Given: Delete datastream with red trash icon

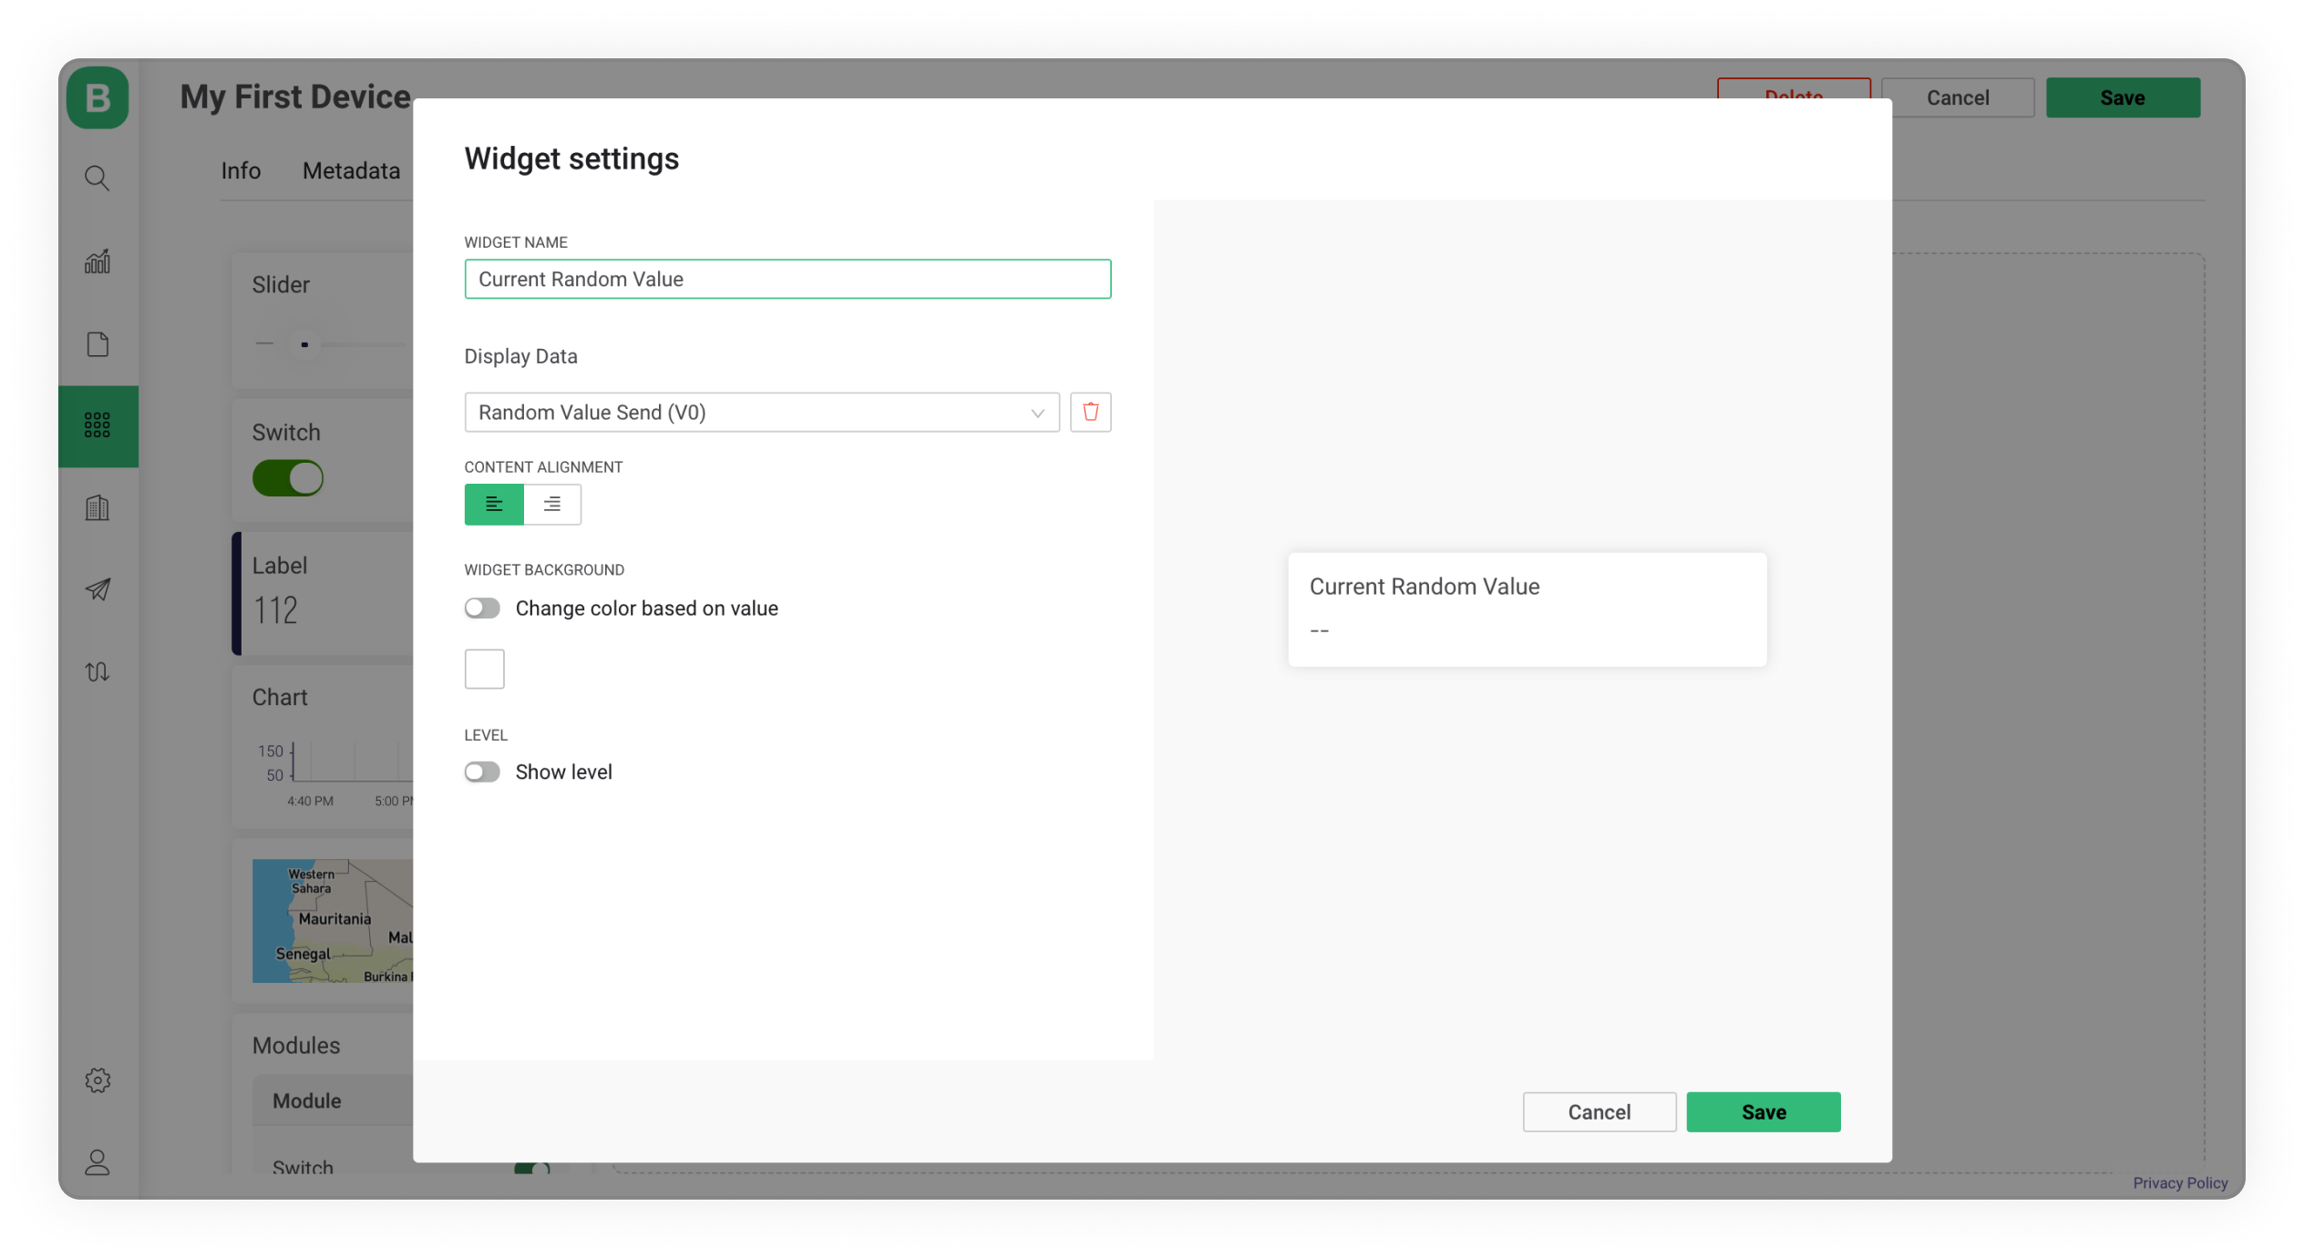Looking at the screenshot, I should pyautogui.click(x=1090, y=412).
